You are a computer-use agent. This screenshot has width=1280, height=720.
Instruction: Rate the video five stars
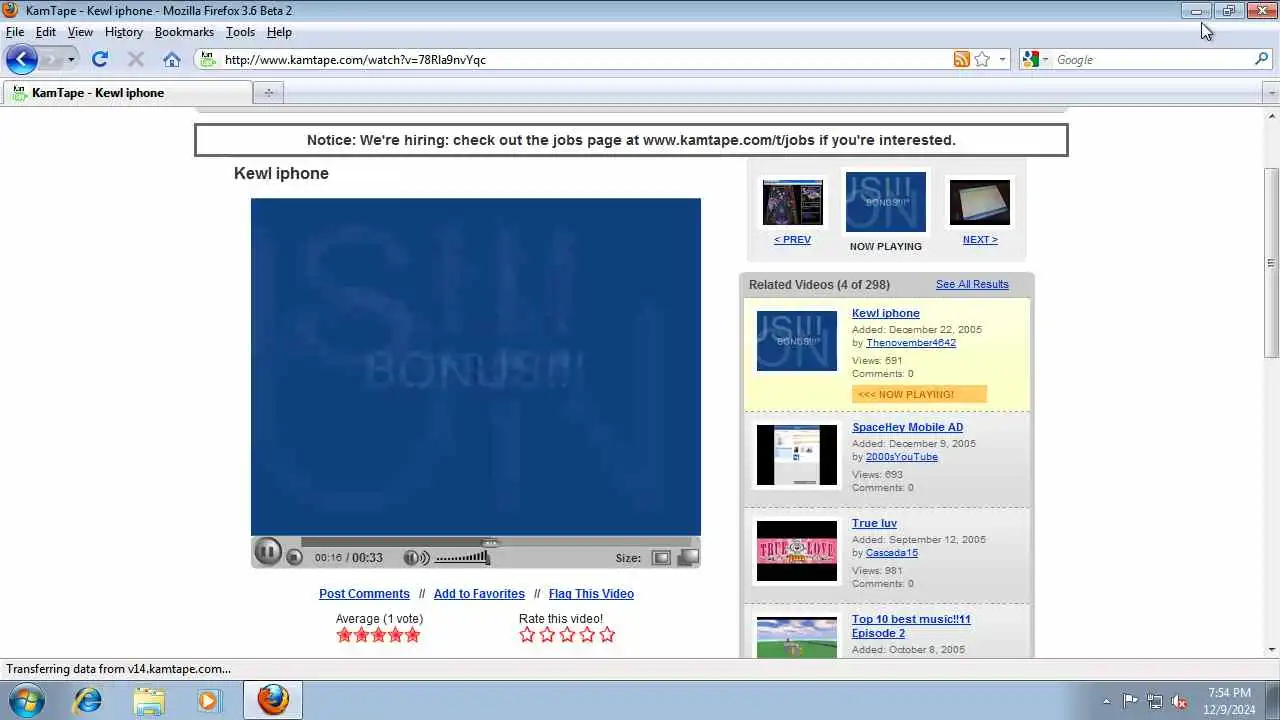pos(607,635)
